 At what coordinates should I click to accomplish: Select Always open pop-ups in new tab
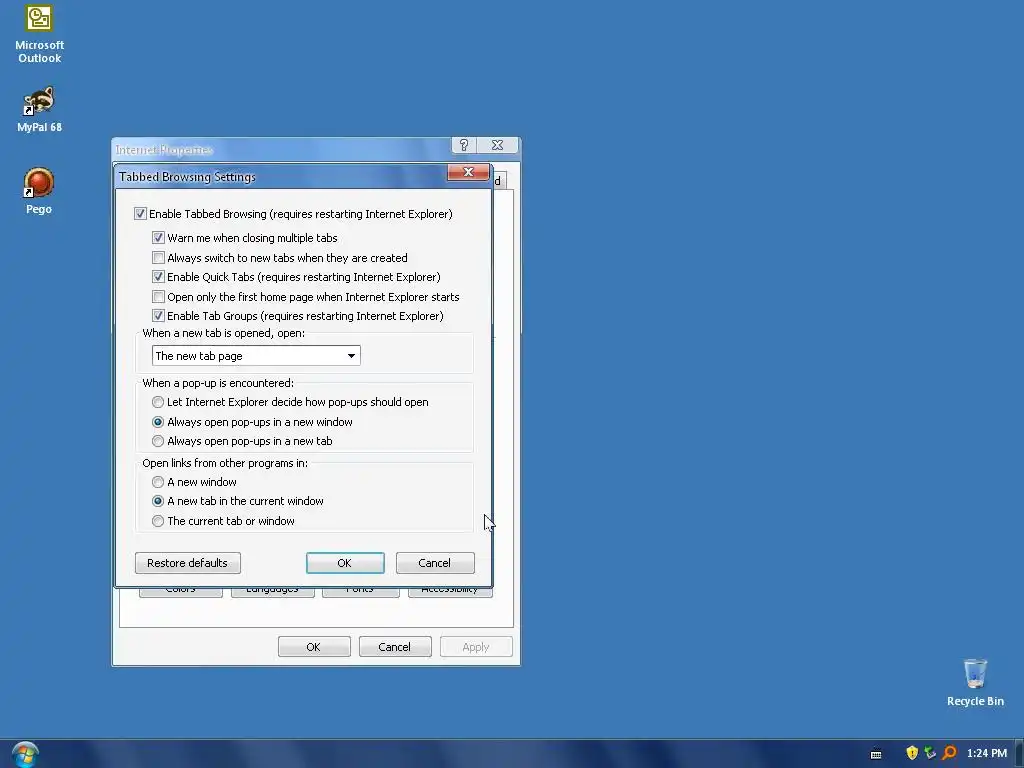(x=158, y=441)
